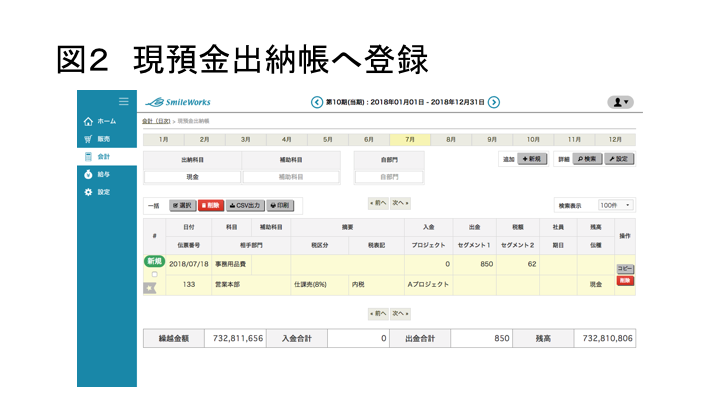Click the 検索 button
This screenshot has width=720, height=405.
tap(587, 159)
